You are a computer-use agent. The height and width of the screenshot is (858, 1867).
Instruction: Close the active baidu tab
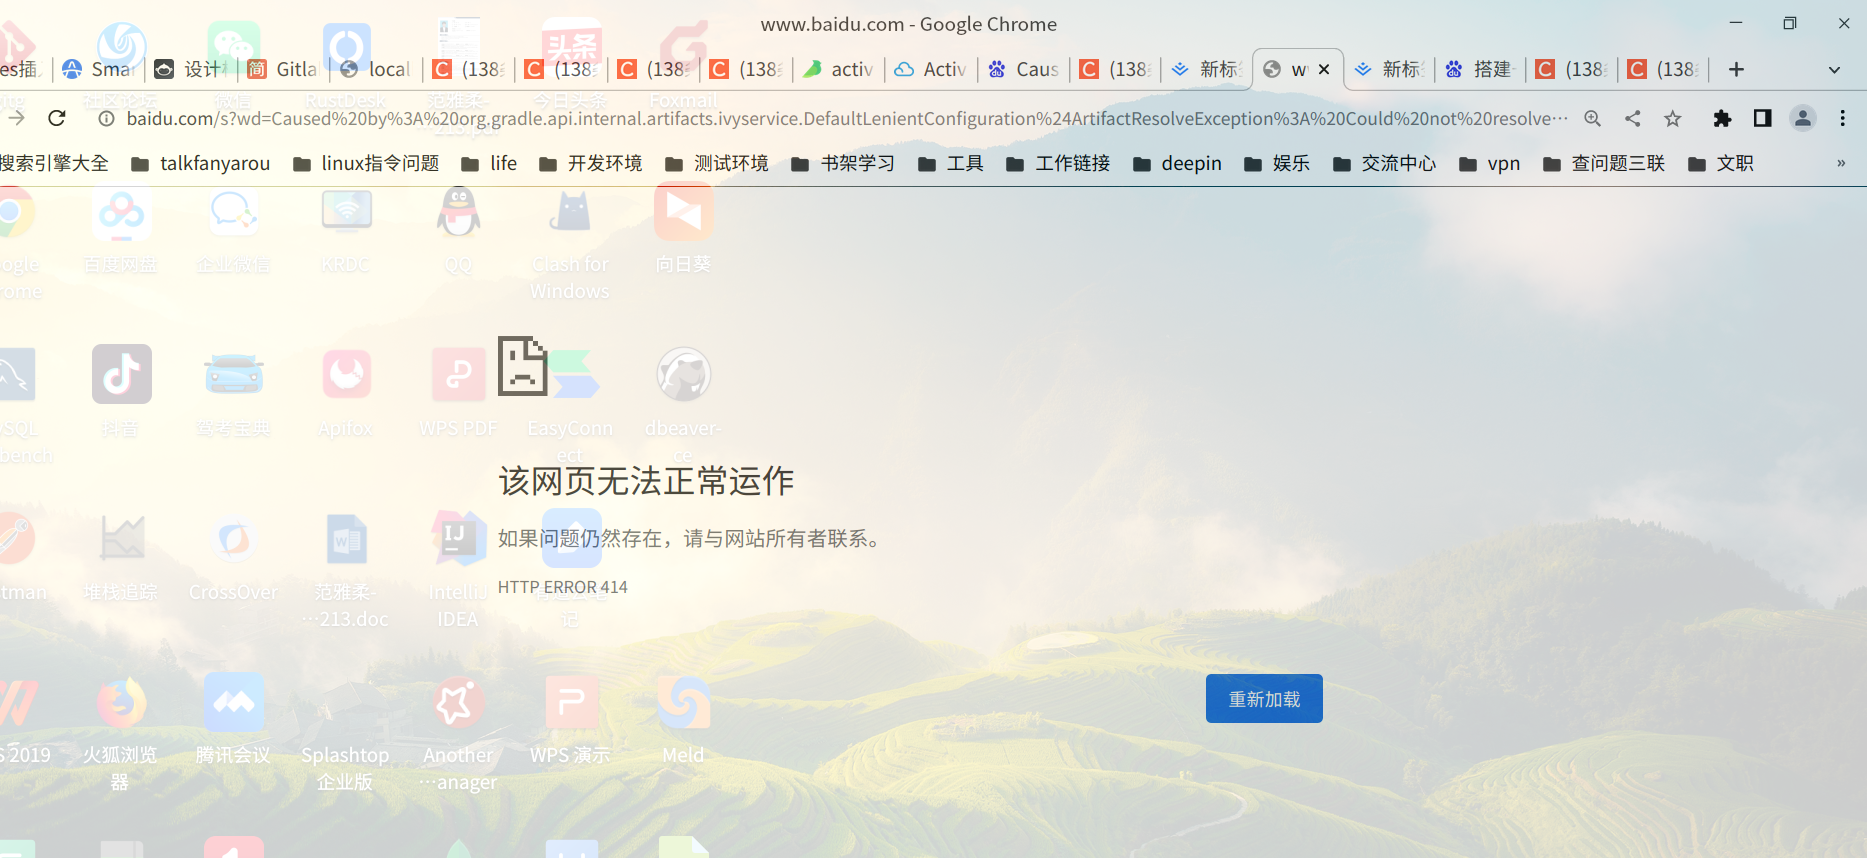click(1324, 69)
